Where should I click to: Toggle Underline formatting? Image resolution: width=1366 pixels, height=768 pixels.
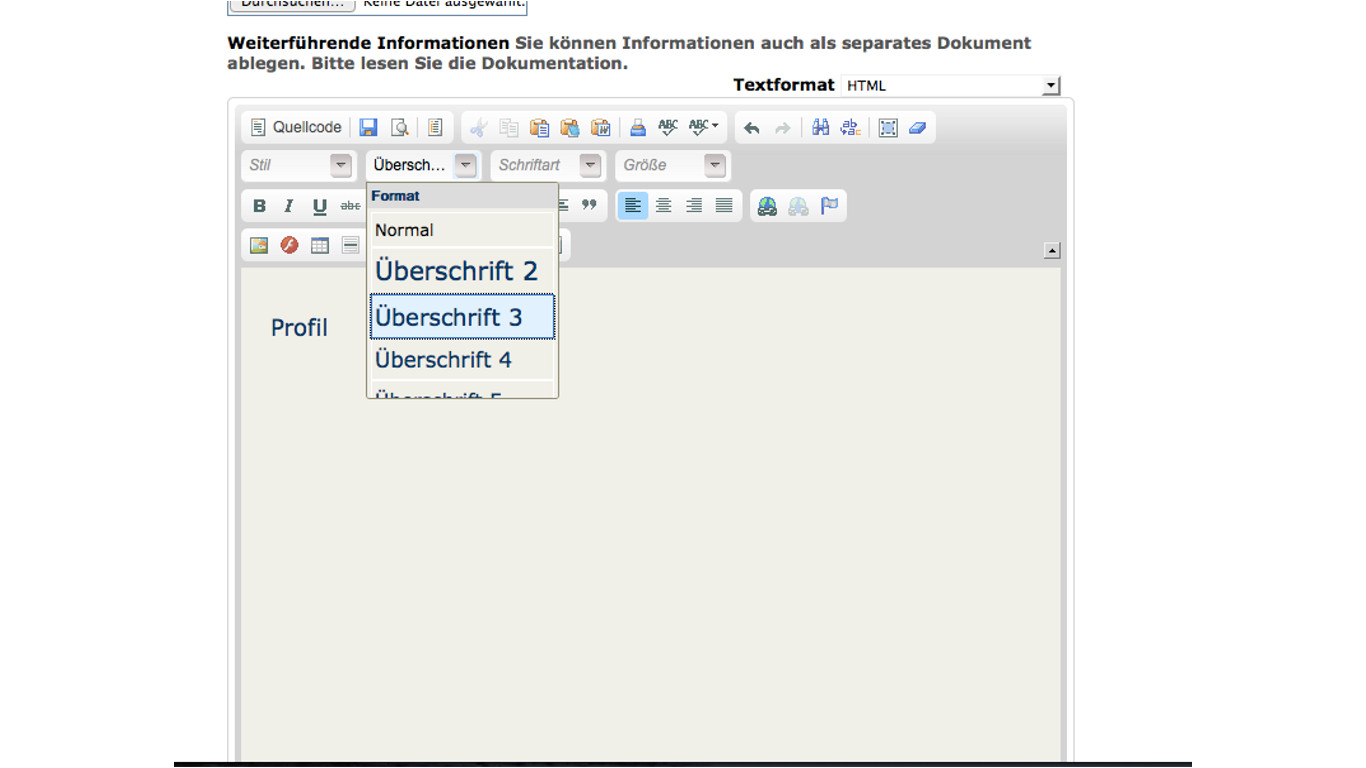click(x=320, y=206)
